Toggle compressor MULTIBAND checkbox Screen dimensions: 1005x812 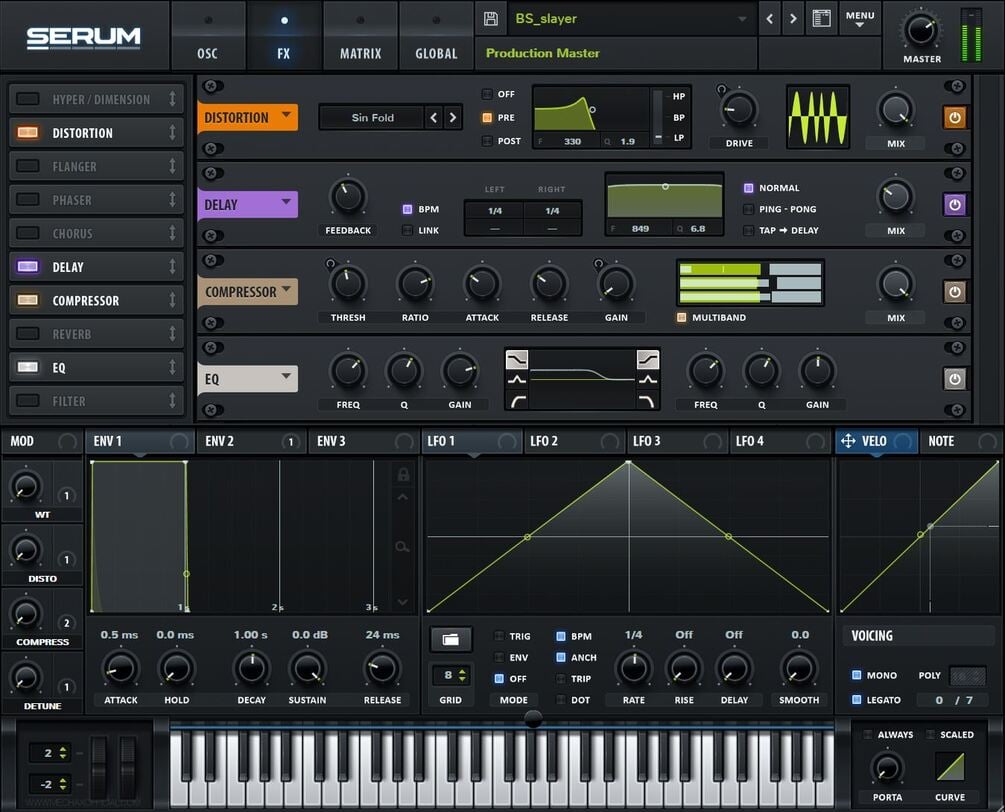coord(681,317)
